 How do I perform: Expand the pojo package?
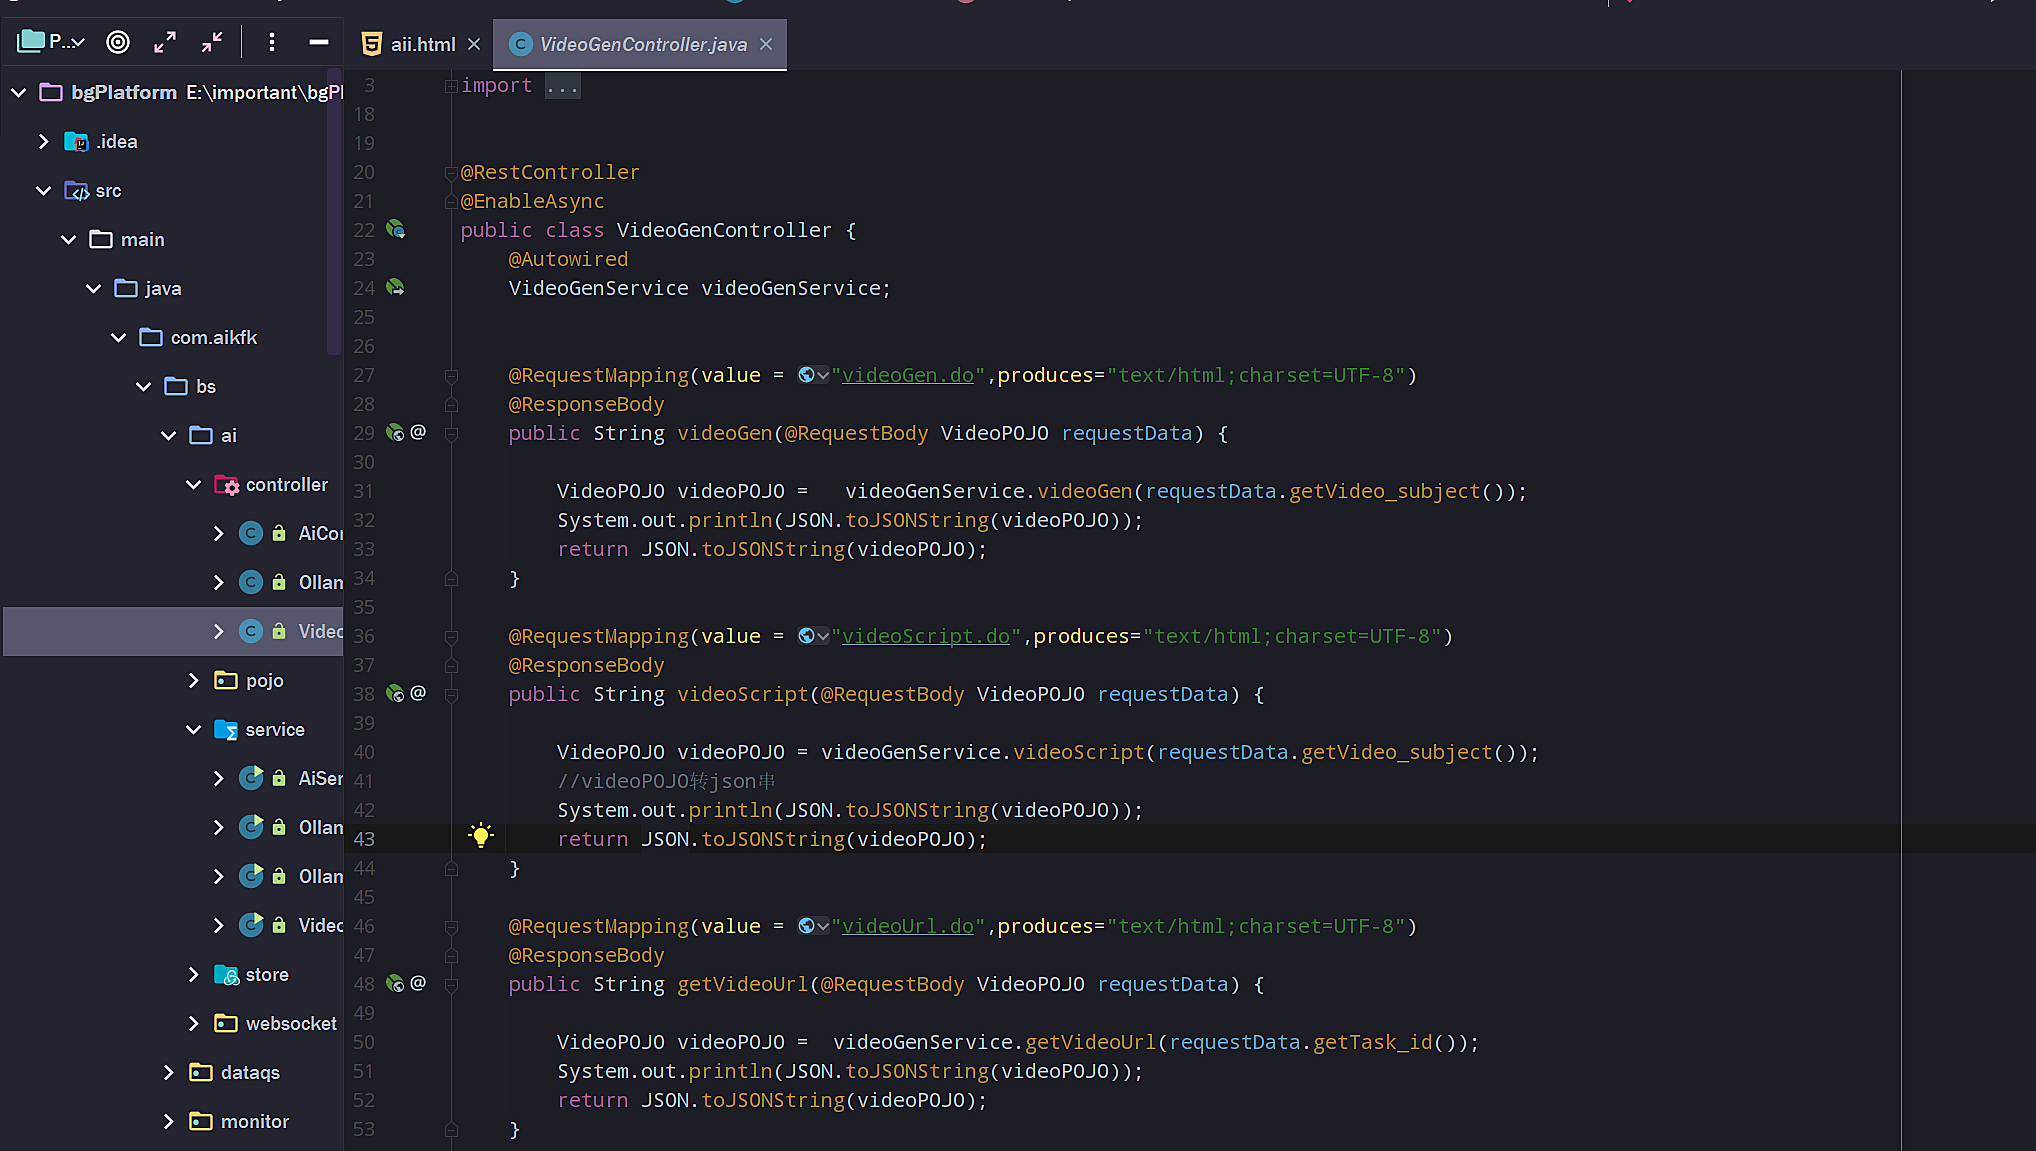193,680
